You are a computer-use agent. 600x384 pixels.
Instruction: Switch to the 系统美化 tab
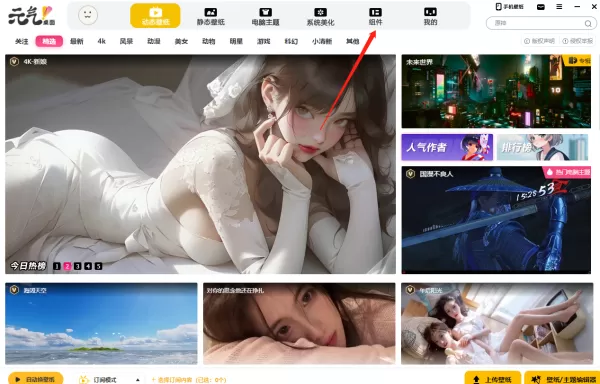(320, 17)
